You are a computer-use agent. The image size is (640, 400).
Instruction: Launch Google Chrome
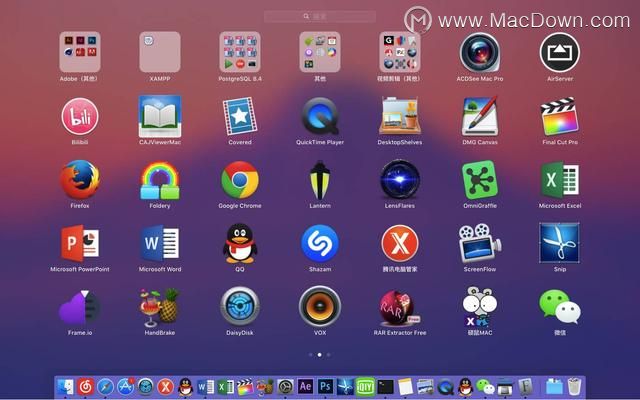(240, 180)
